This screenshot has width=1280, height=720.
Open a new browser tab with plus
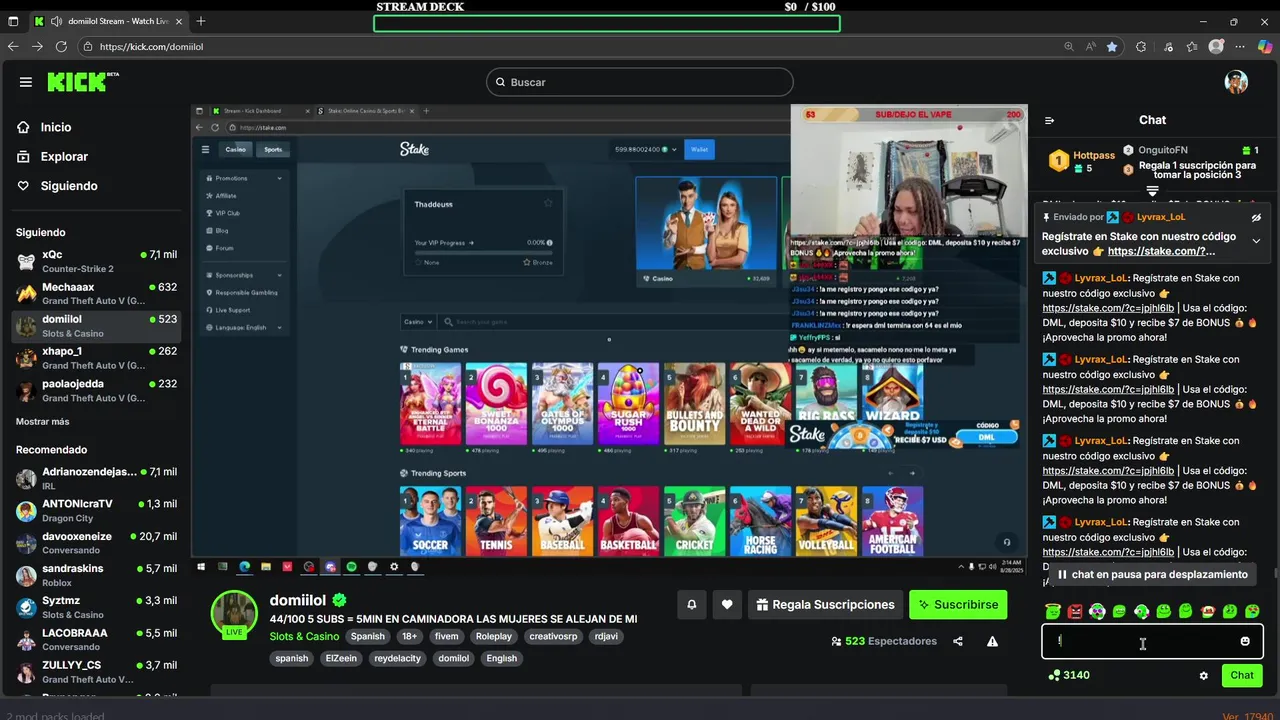click(200, 21)
